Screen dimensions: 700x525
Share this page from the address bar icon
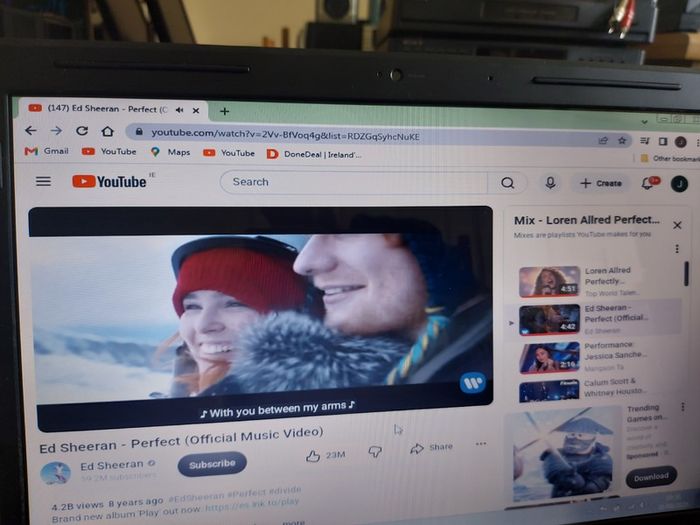pyautogui.click(x=603, y=141)
